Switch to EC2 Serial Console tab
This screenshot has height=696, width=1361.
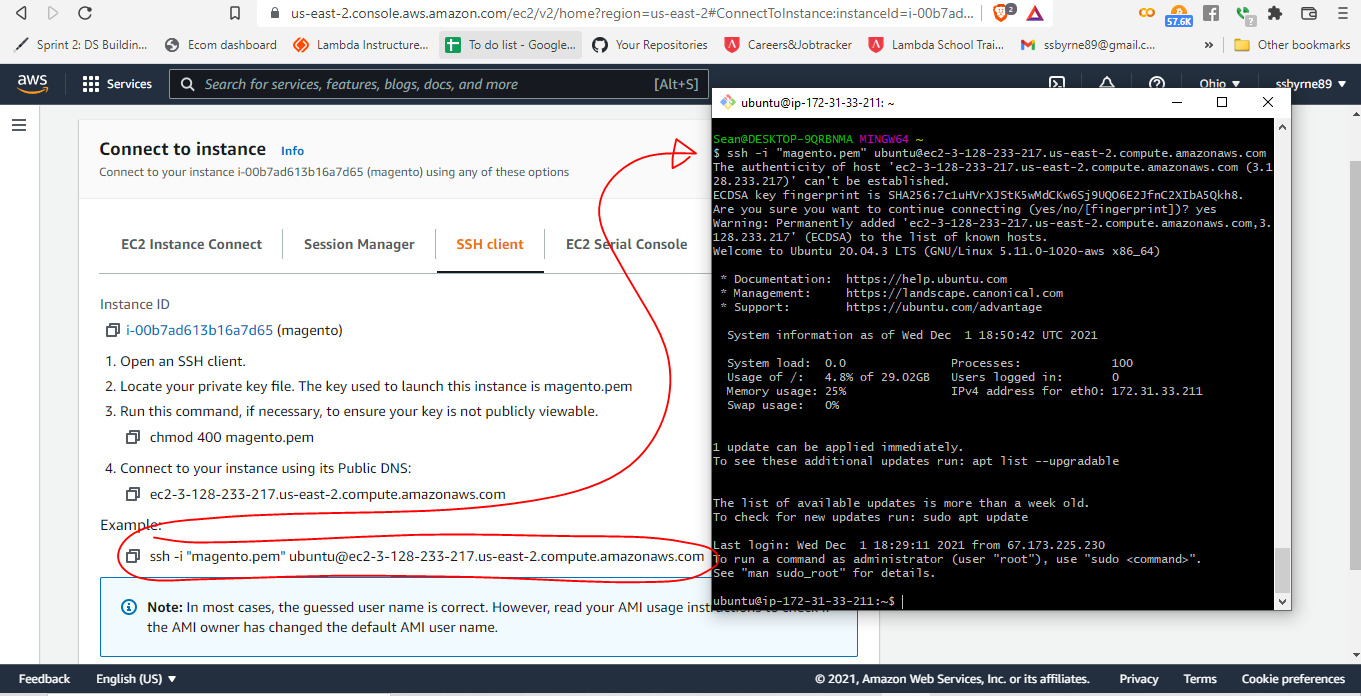coord(626,244)
